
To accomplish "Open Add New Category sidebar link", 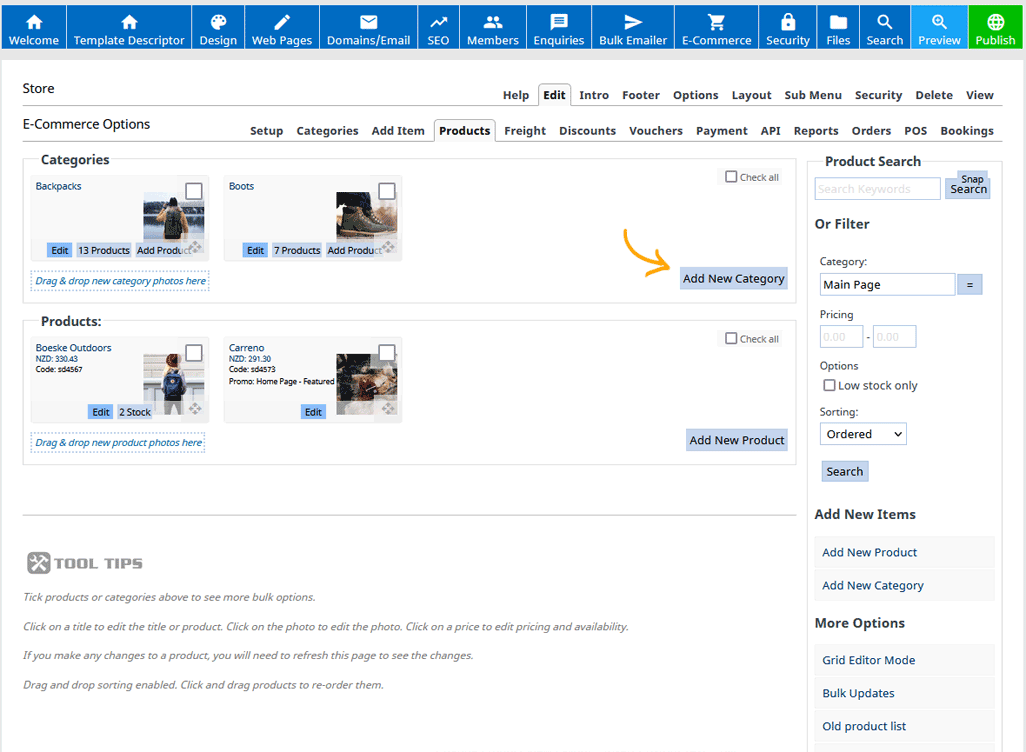I will pos(904,585).
